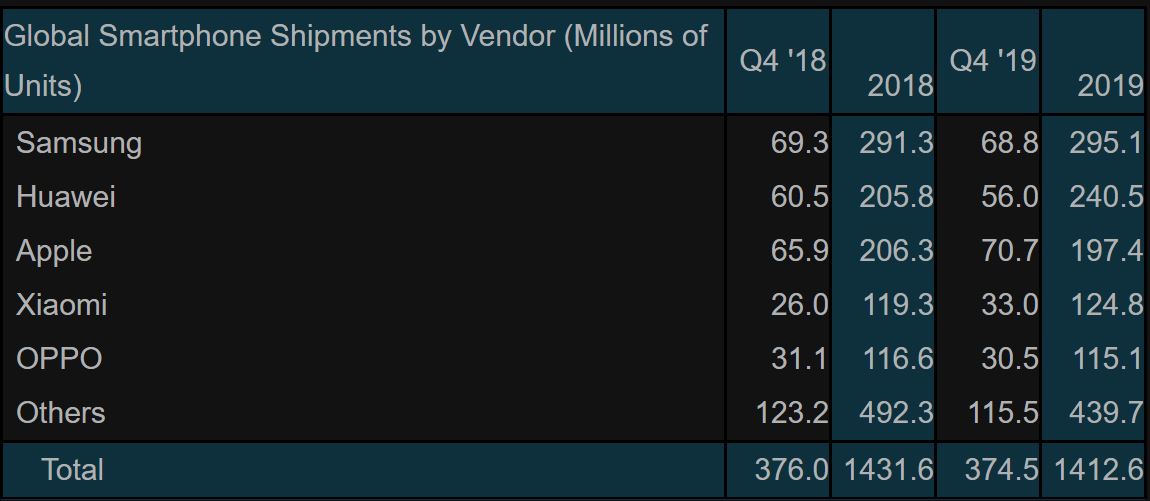Image resolution: width=1150 pixels, height=501 pixels.
Task: Select Apple's Q4 '19 value 70.7
Action: coord(1009,252)
